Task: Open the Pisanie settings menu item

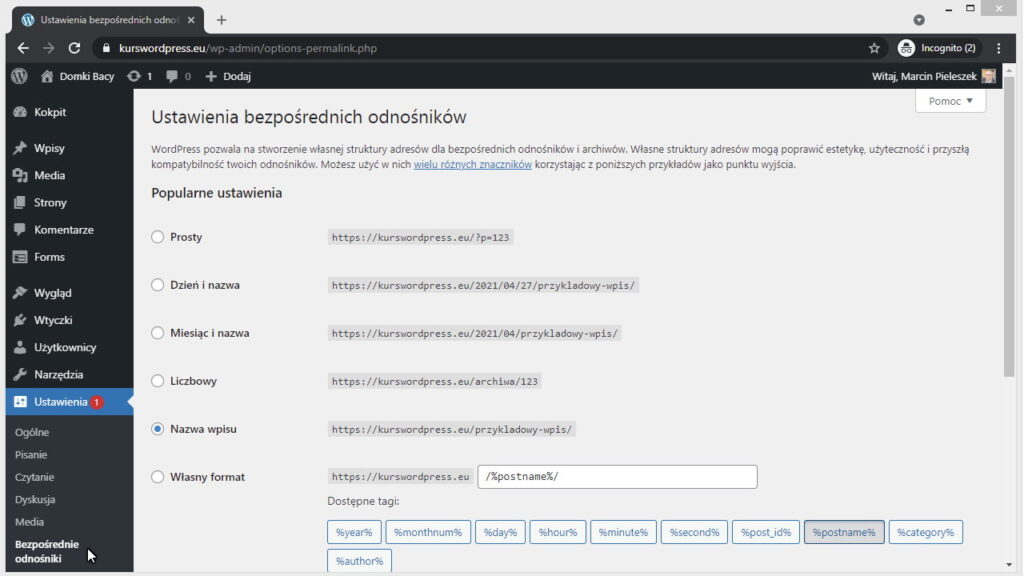Action: coord(30,454)
